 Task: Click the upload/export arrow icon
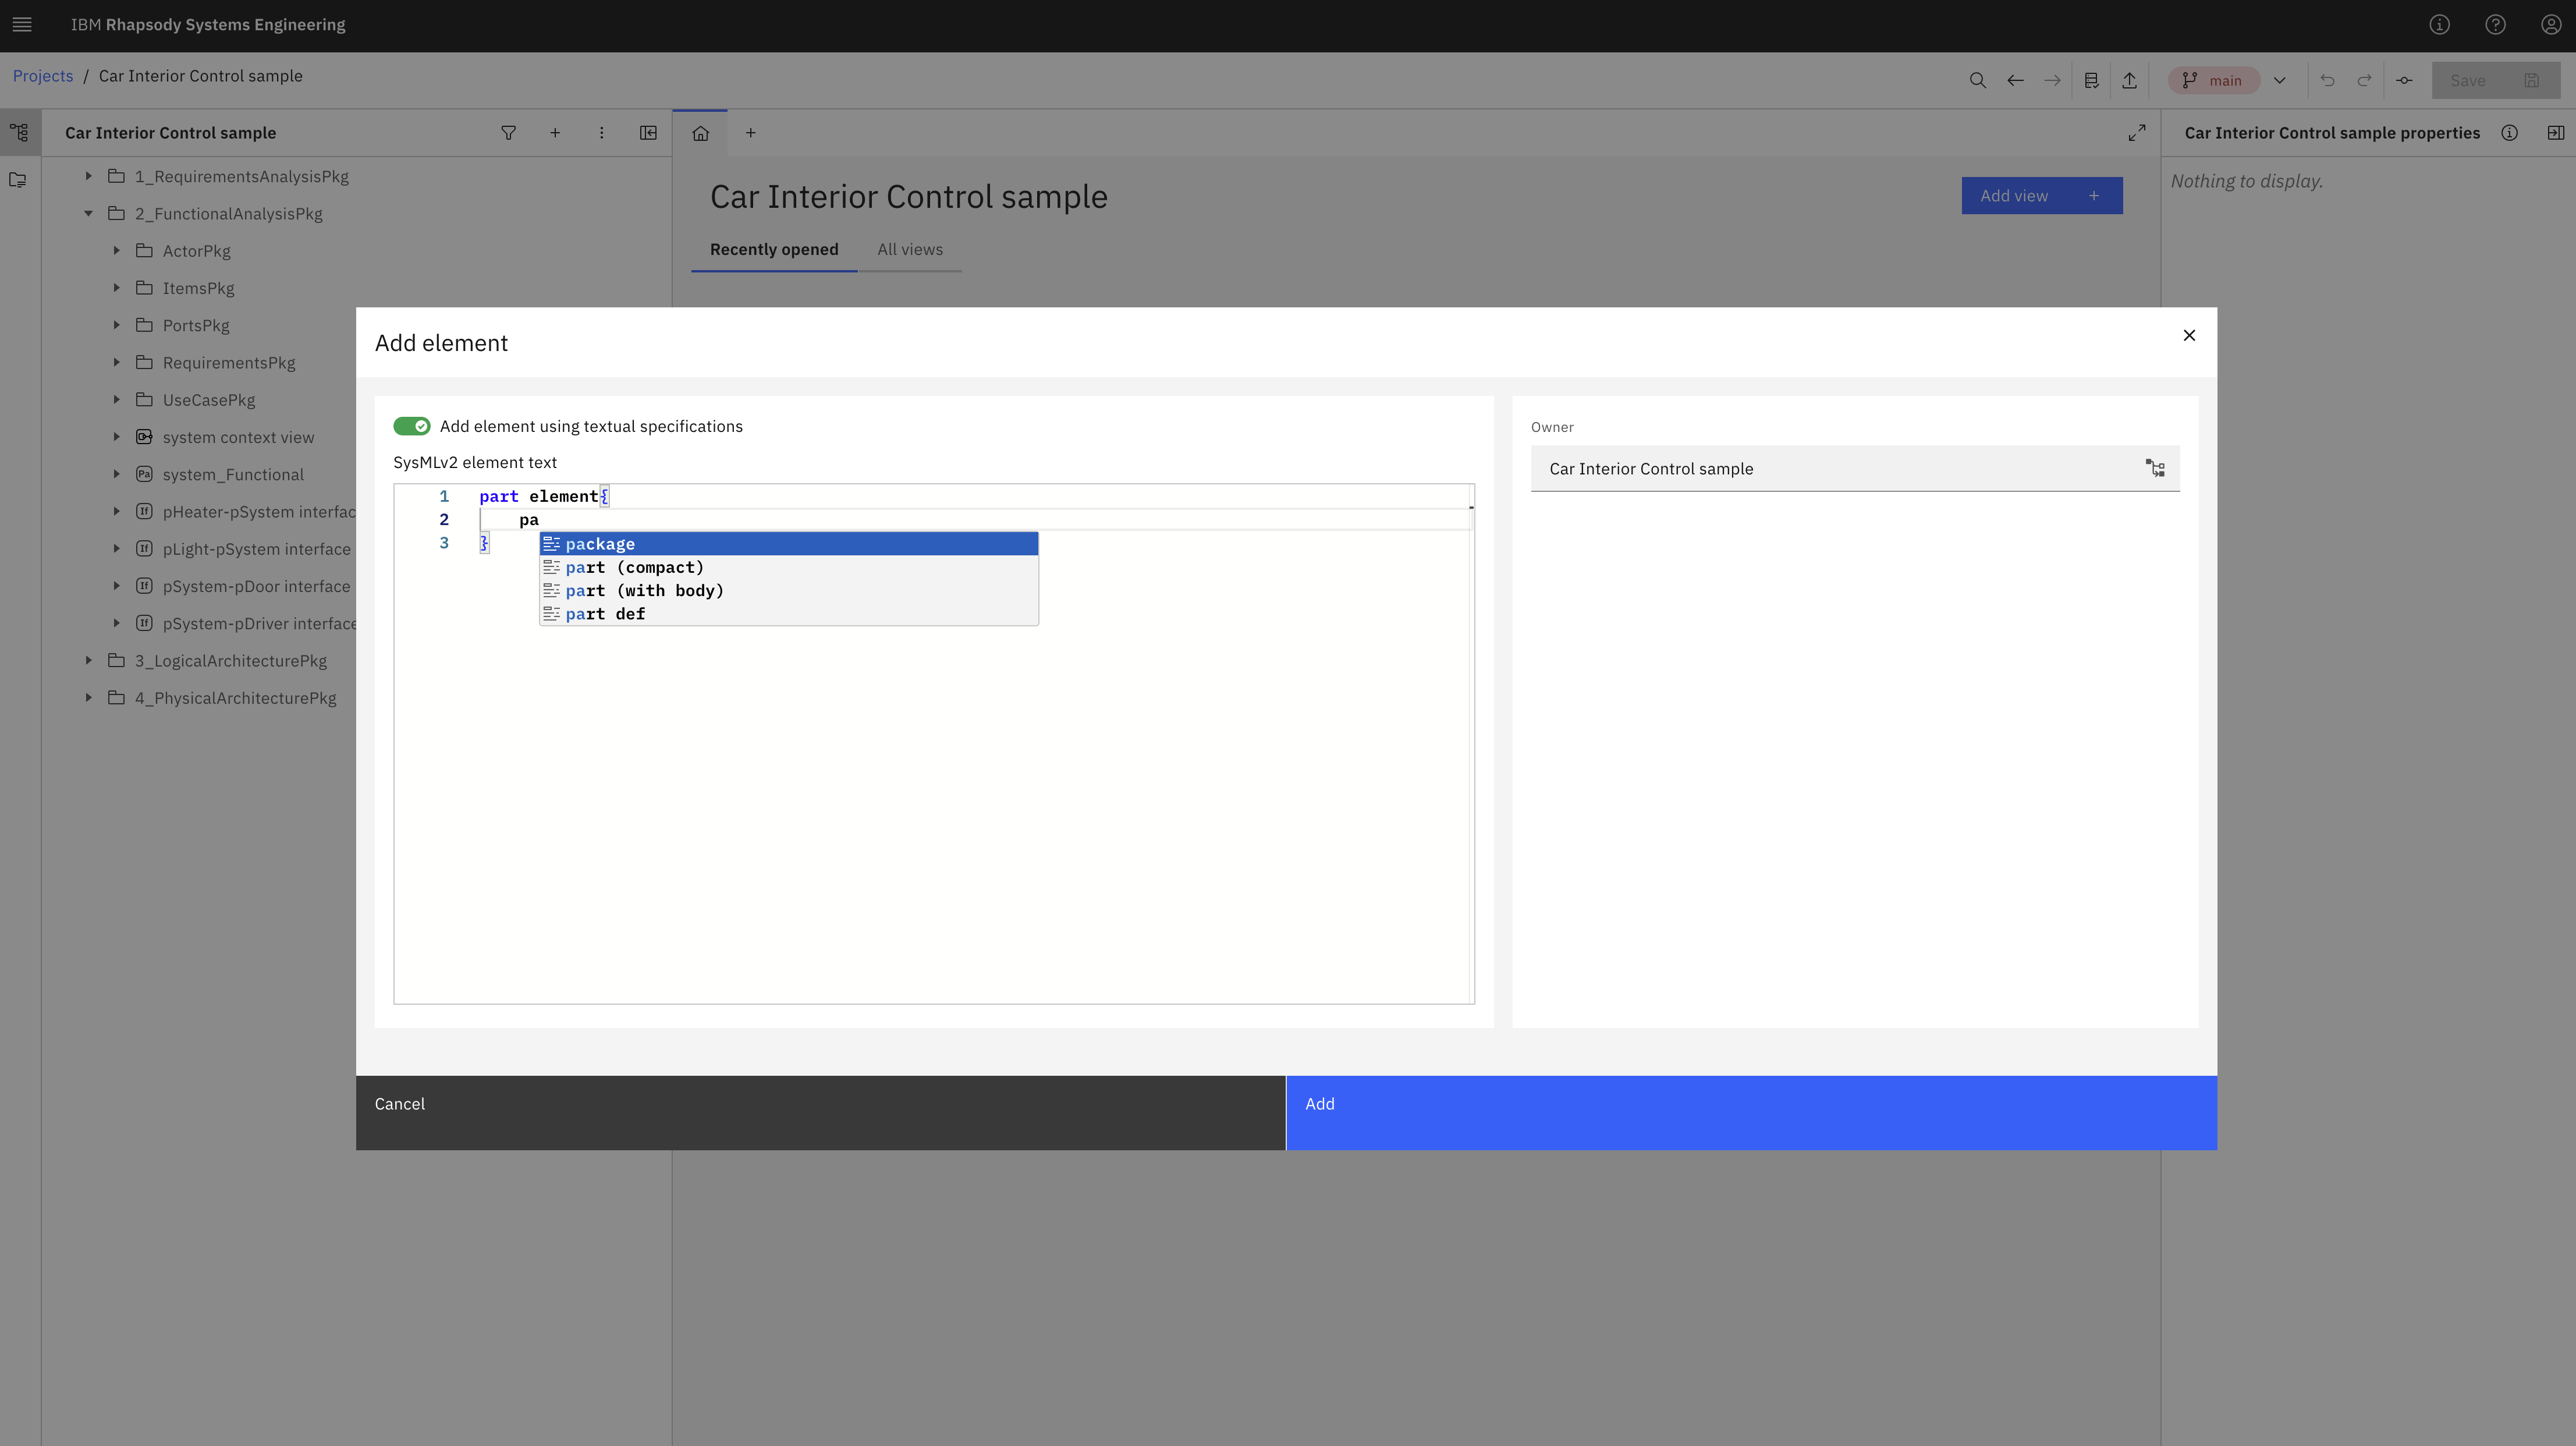click(x=2129, y=80)
